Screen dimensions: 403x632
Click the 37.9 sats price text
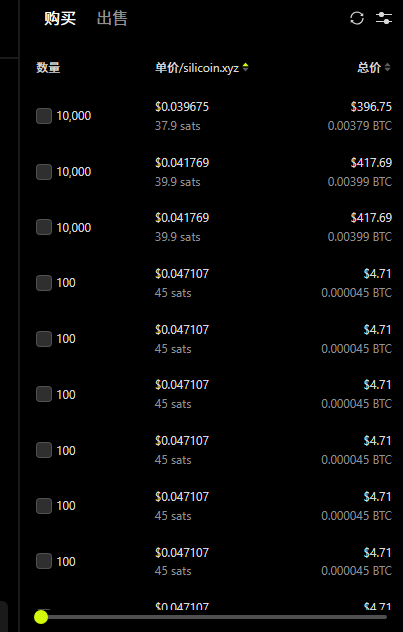point(178,126)
